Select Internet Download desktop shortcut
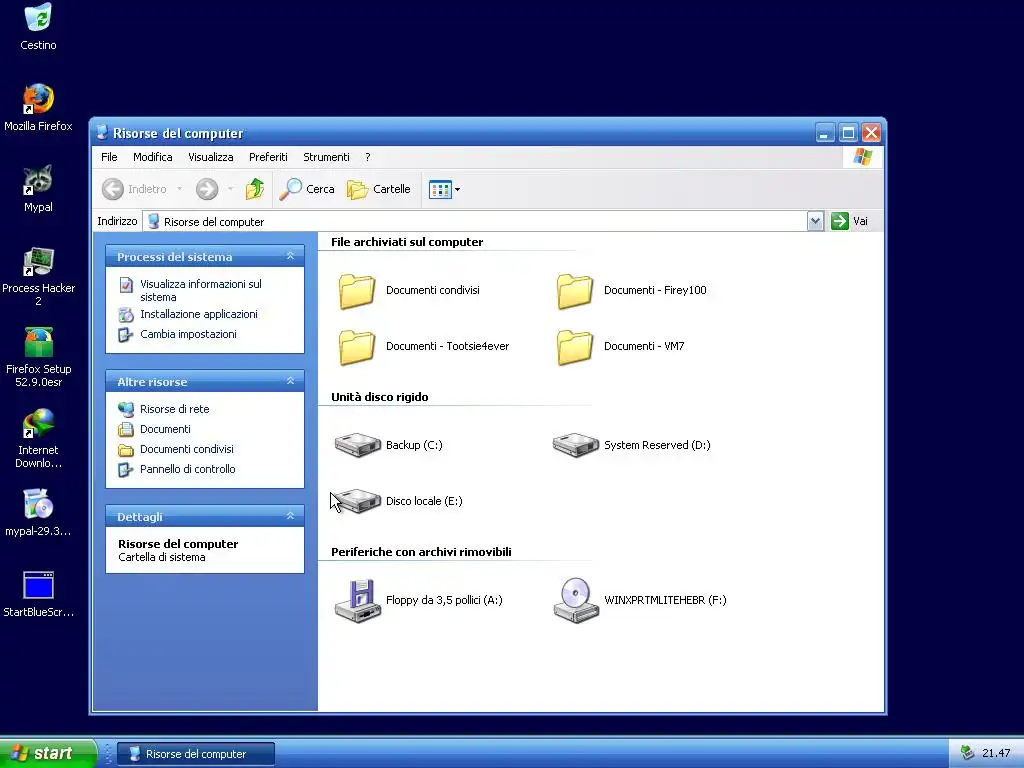This screenshot has width=1024, height=768. pyautogui.click(x=38, y=438)
